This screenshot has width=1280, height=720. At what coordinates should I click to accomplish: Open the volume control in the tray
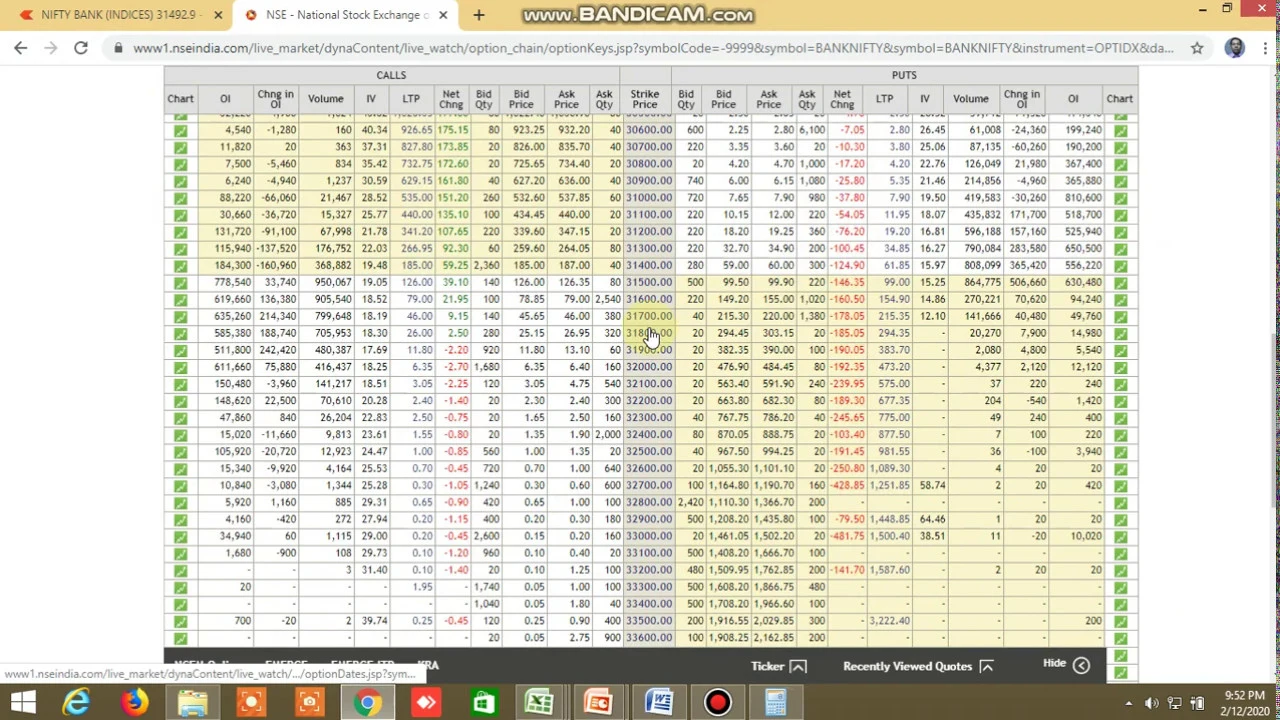[1151, 703]
